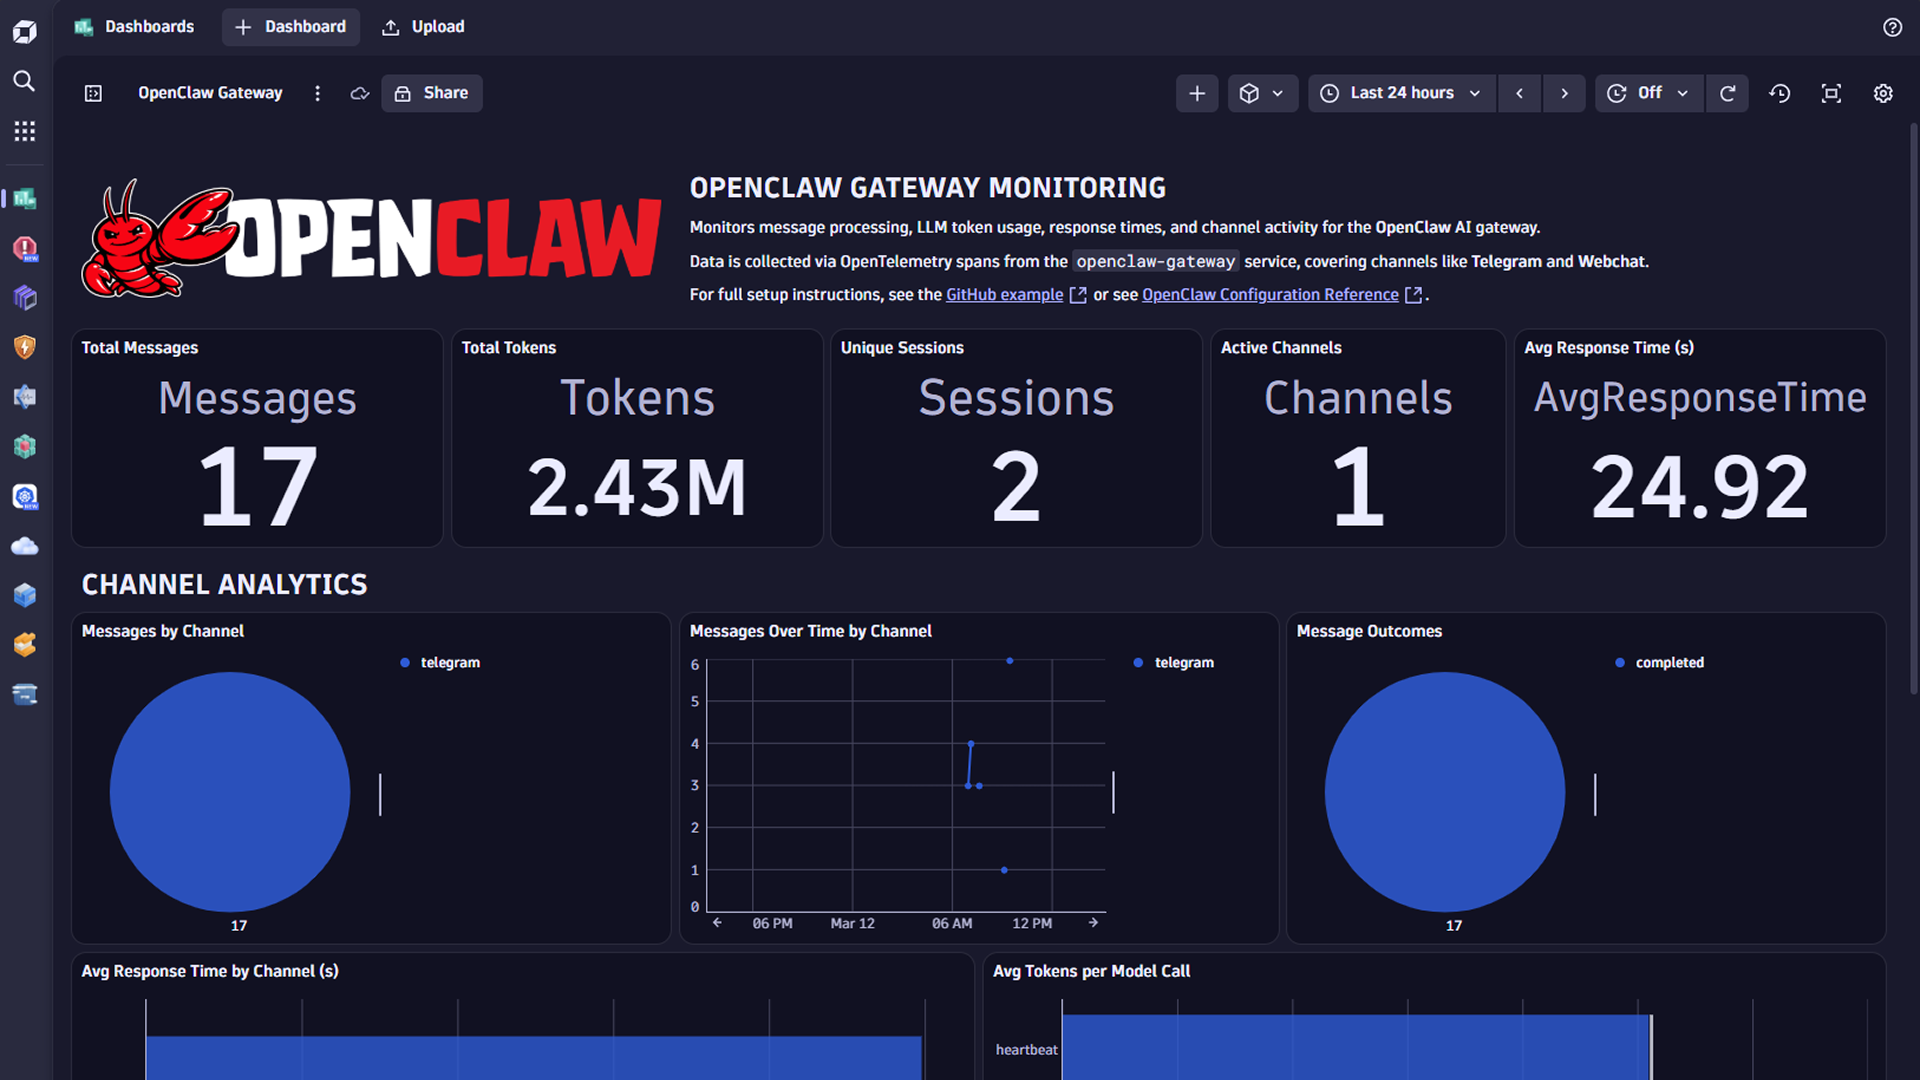1920x1080 pixels.
Task: Open the OpenClaw Configuration Reference link
Action: tap(1270, 294)
